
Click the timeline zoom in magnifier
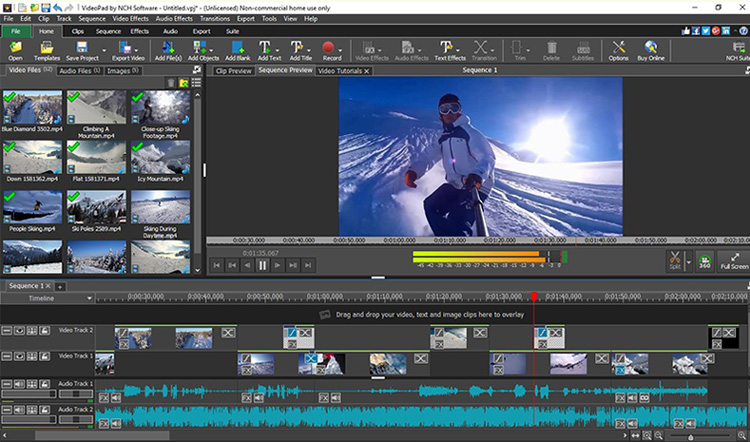pos(742,435)
